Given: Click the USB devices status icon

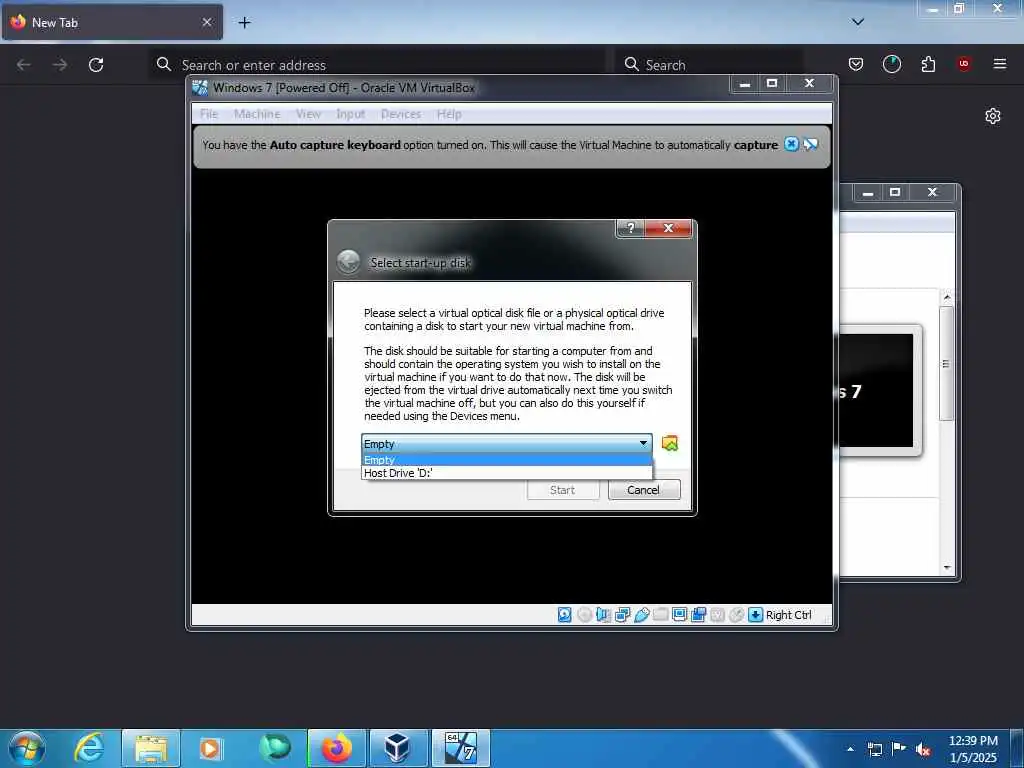Looking at the screenshot, I should 642,615.
